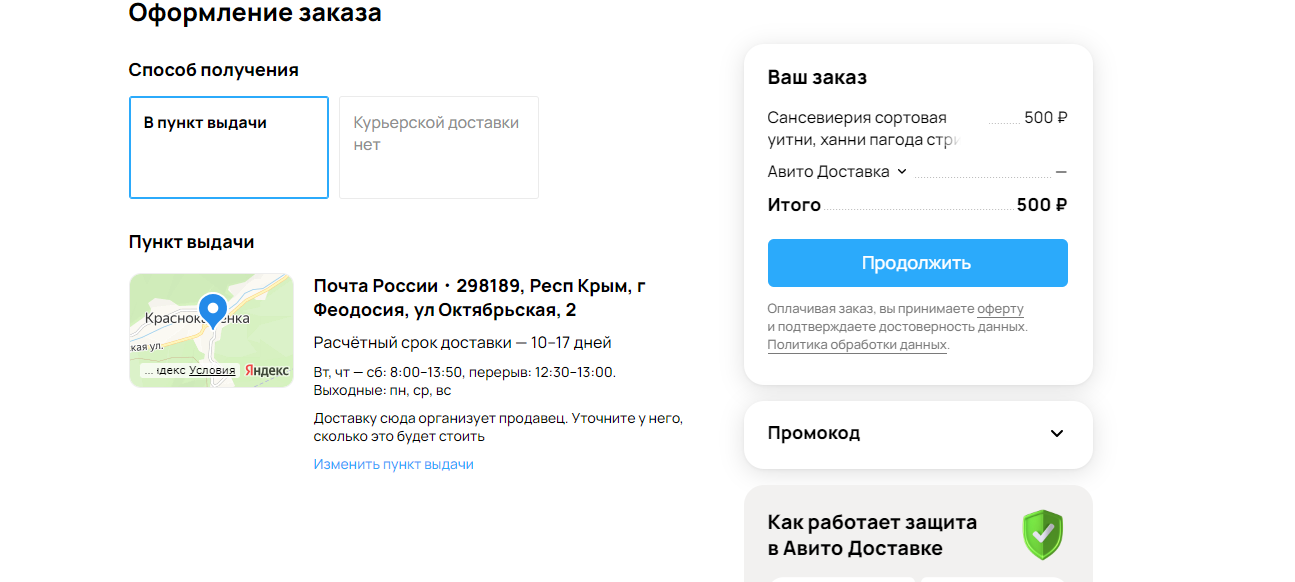Click the blue map pin marker
Viewport: 1295px width, 582px height.
[x=211, y=310]
